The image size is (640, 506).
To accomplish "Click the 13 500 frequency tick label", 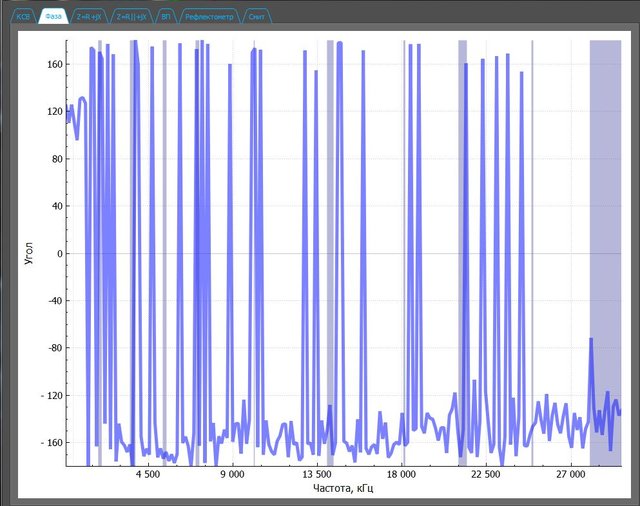I will tap(316, 476).
